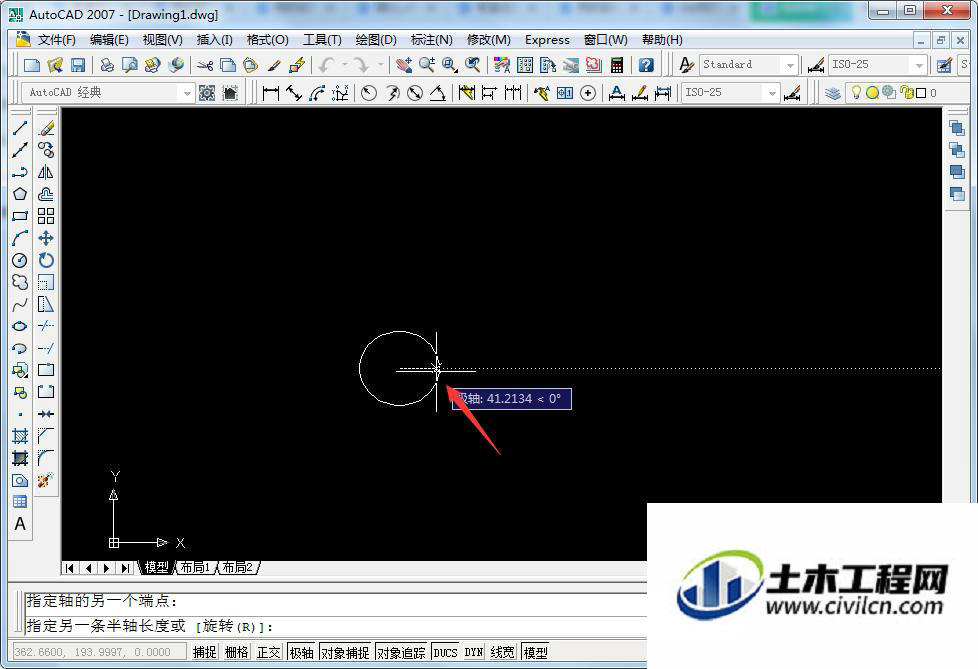Choose the Diameter dimension tool

point(415,93)
